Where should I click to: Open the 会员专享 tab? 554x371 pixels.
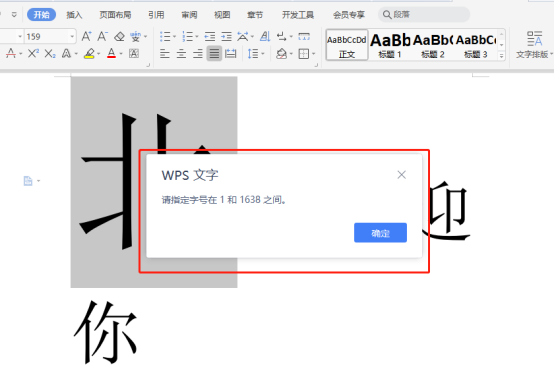(348, 14)
